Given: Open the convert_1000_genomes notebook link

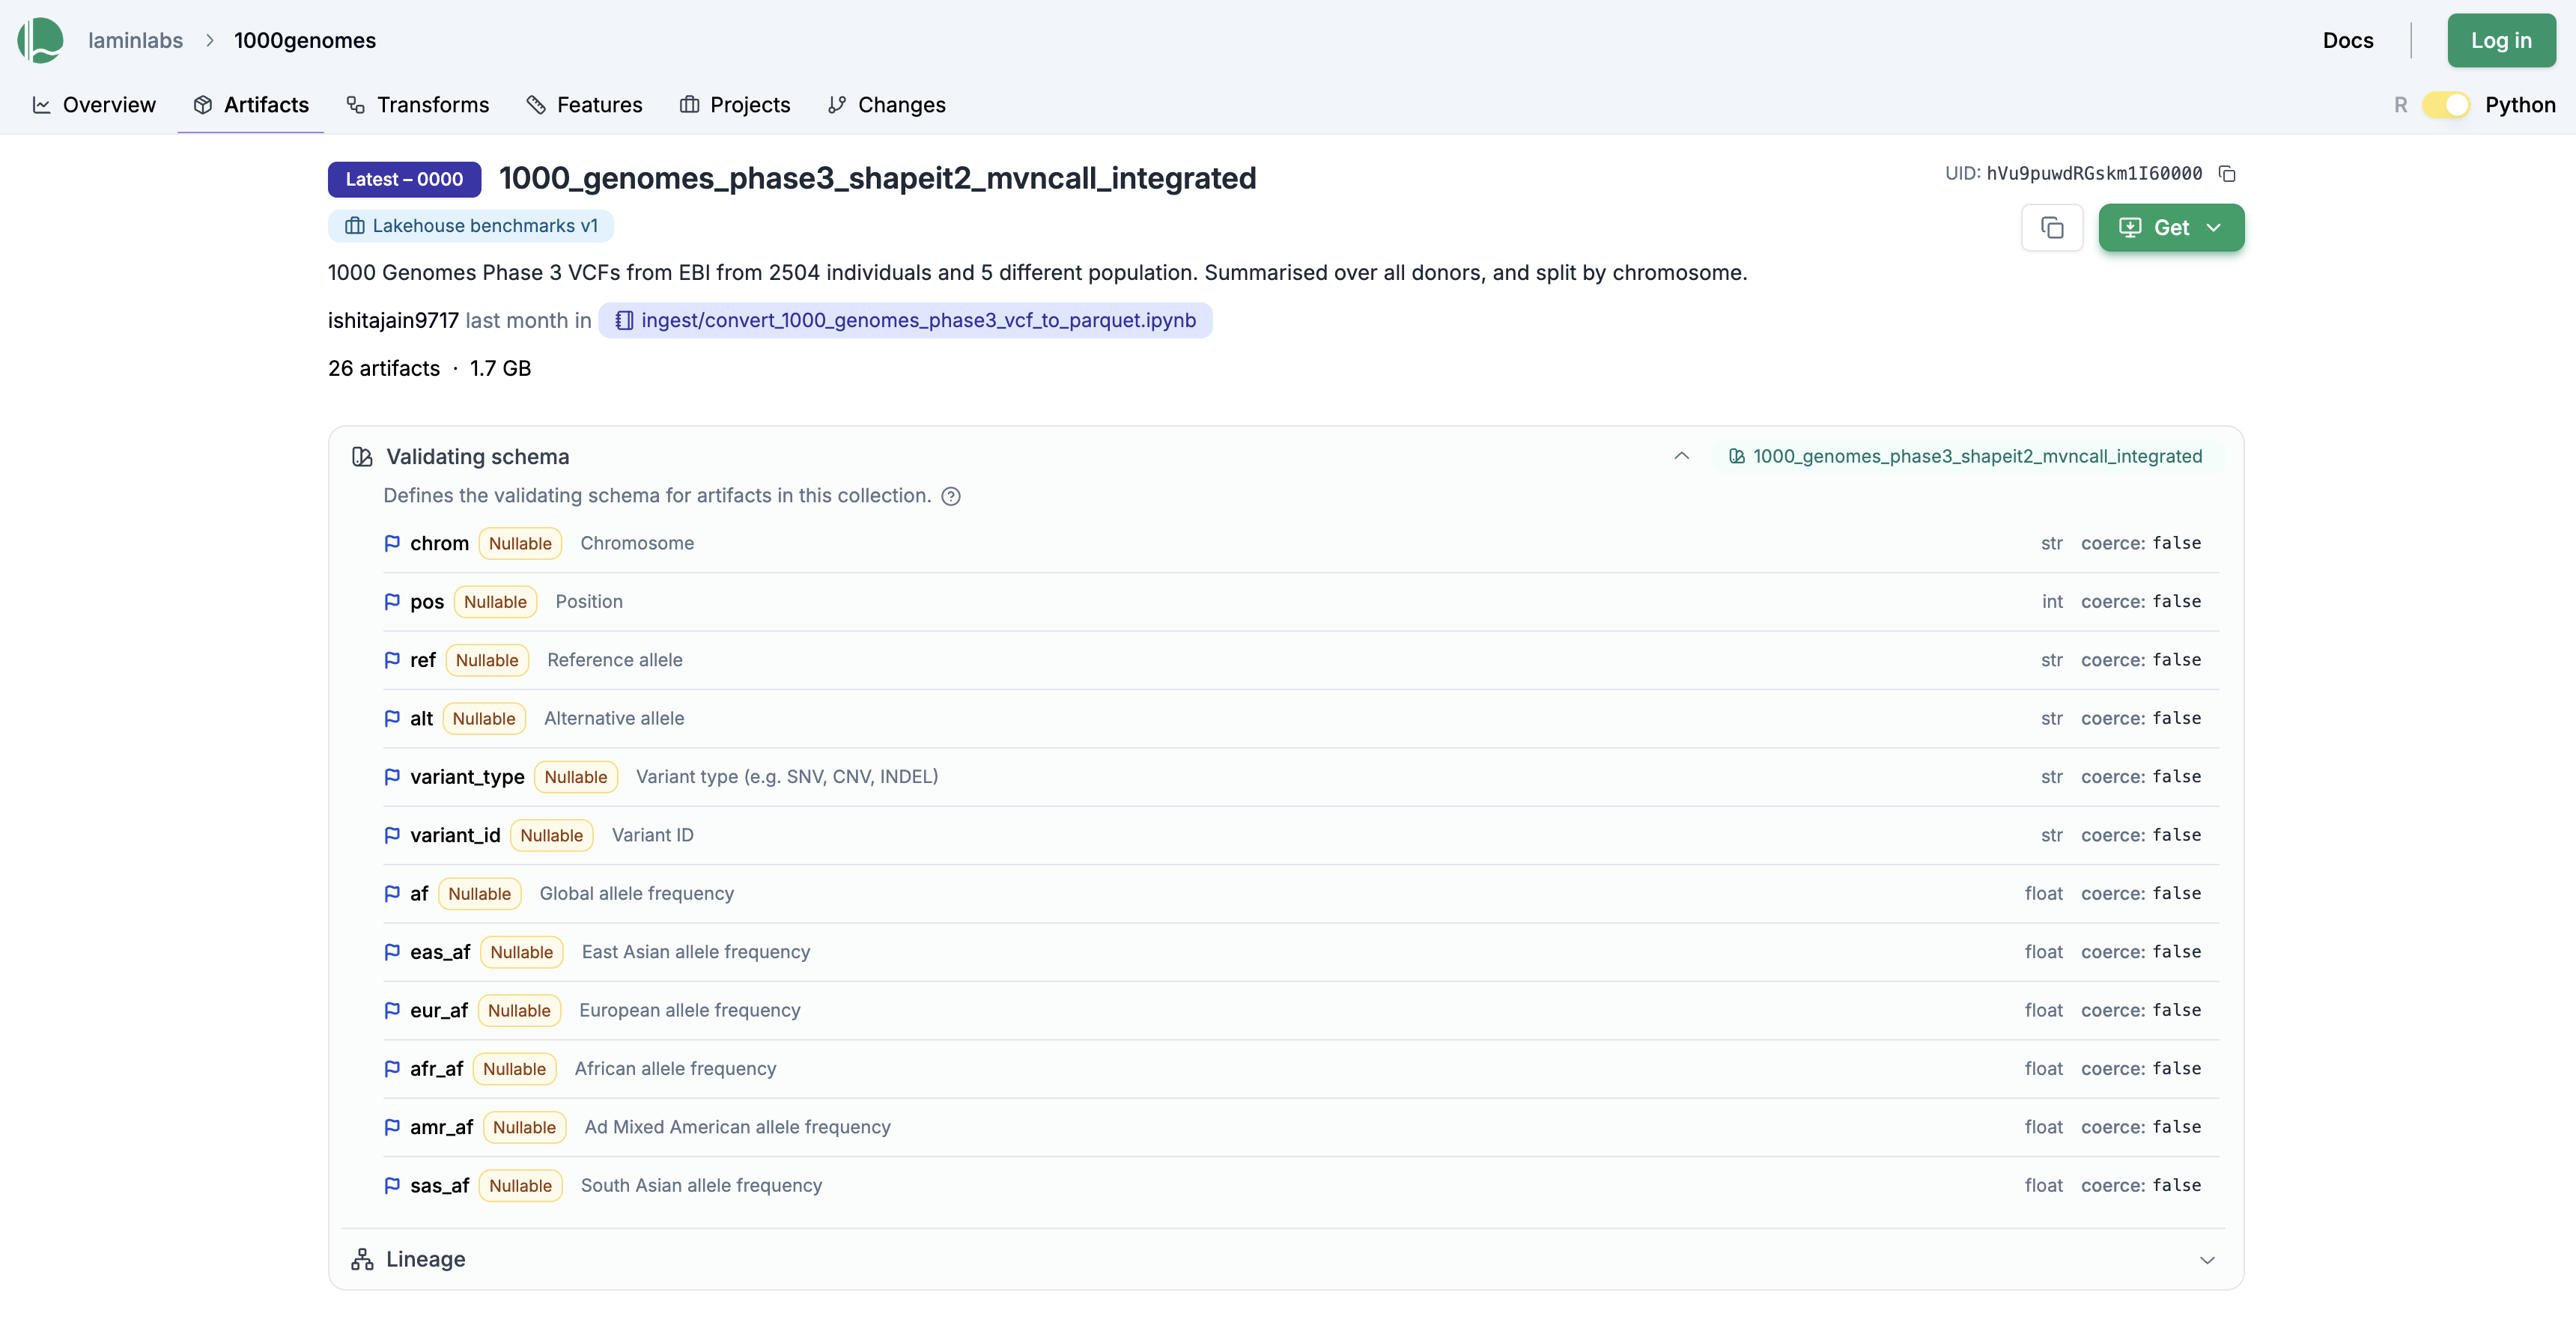Looking at the screenshot, I should (x=905, y=320).
